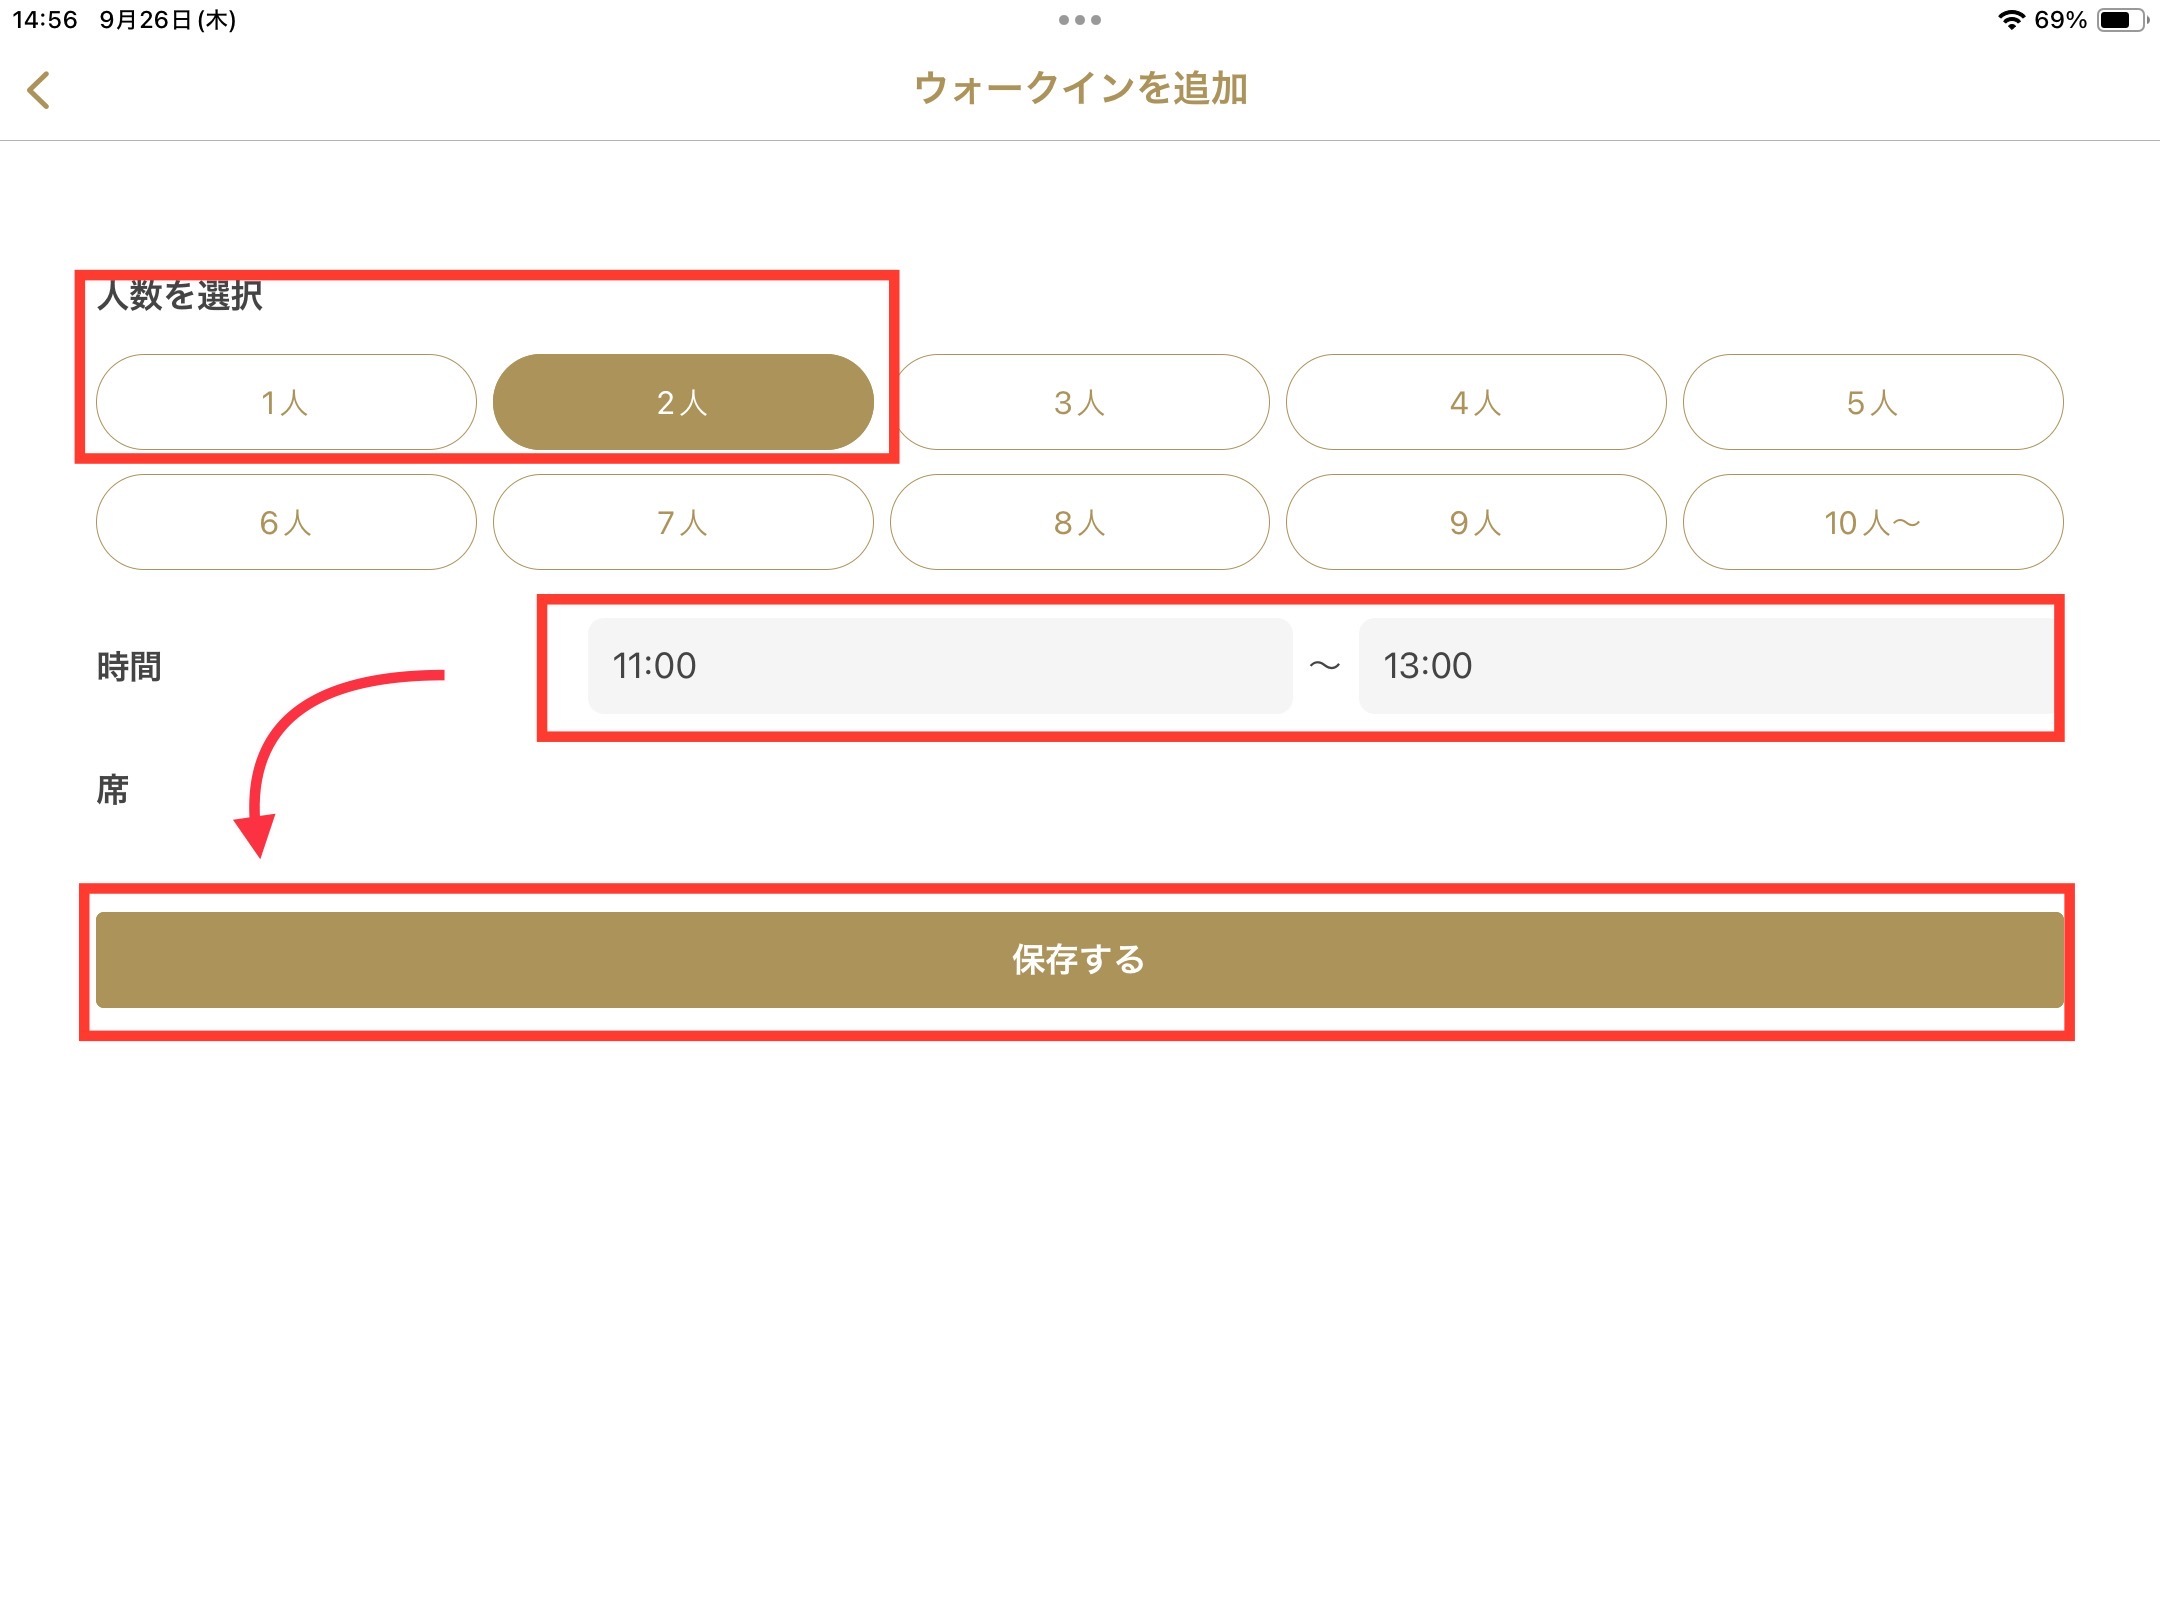This screenshot has width=2160, height=1620.
Task: Choose the 5人 option
Action: 1873,402
